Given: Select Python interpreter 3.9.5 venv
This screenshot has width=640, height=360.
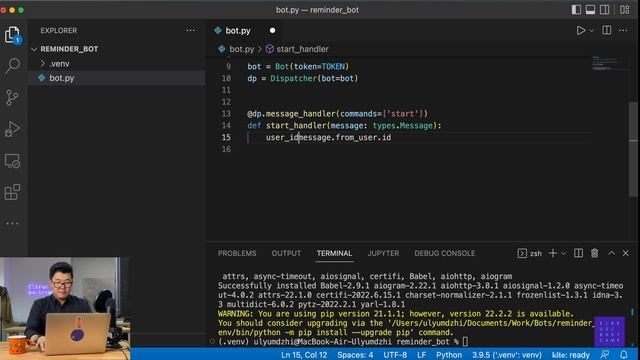Looking at the screenshot, I should click(x=507, y=355).
